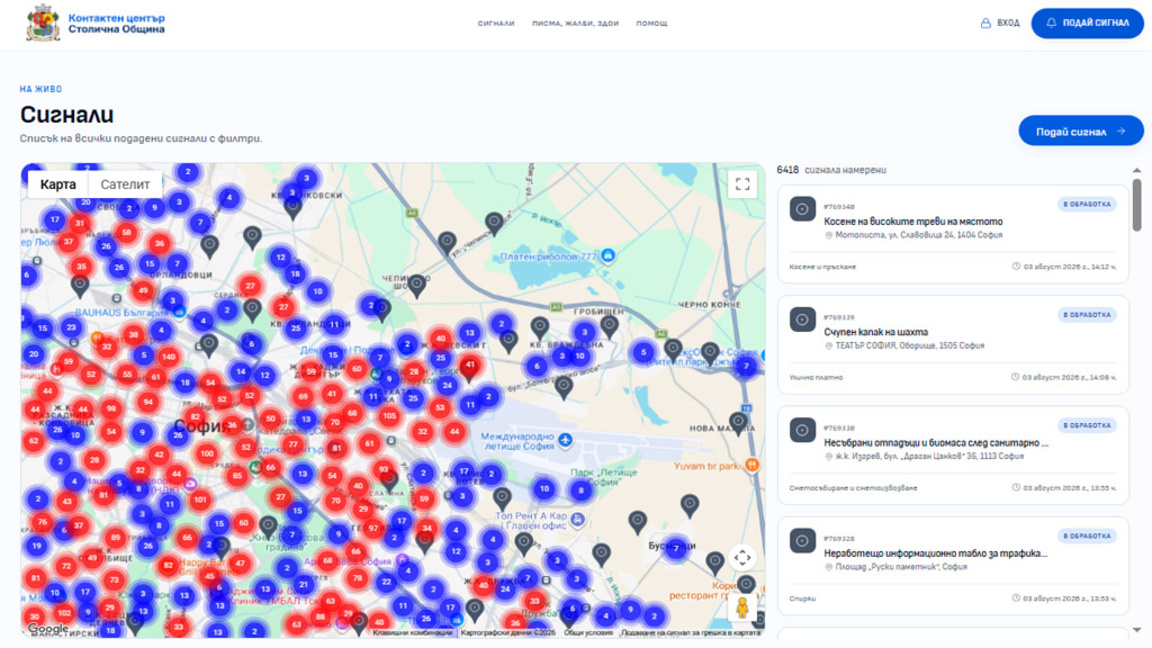Image resolution: width=1152 pixels, height=648 pixels.
Task: Click the Yuvam tır parkı restaurant icon
Action: (752, 464)
